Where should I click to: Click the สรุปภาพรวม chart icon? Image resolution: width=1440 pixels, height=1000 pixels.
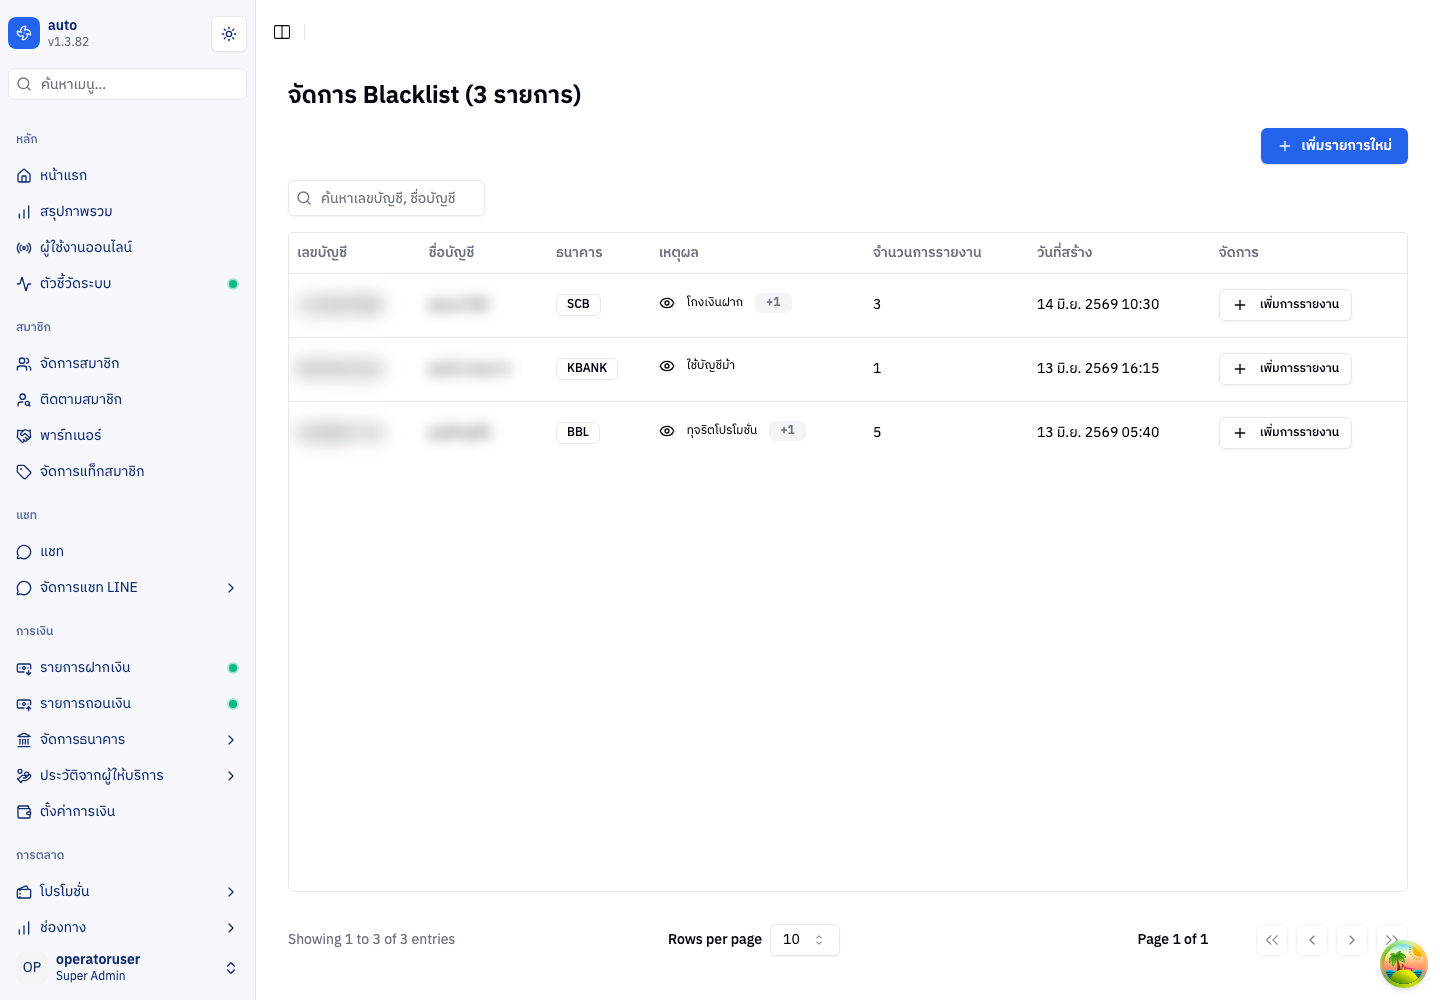point(24,211)
